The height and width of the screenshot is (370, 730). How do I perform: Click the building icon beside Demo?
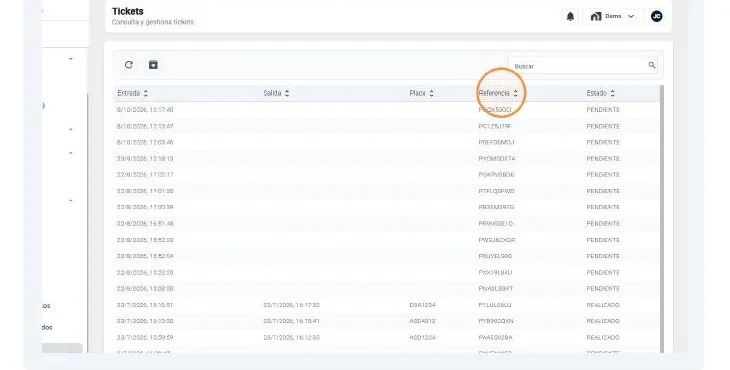[596, 16]
